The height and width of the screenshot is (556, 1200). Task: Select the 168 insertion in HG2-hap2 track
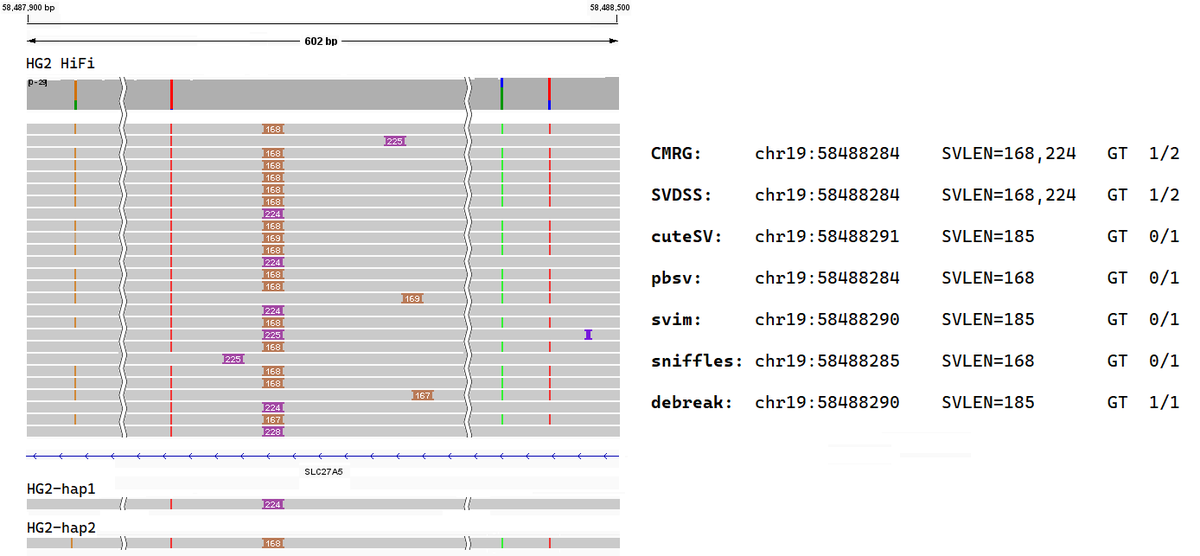(x=273, y=543)
